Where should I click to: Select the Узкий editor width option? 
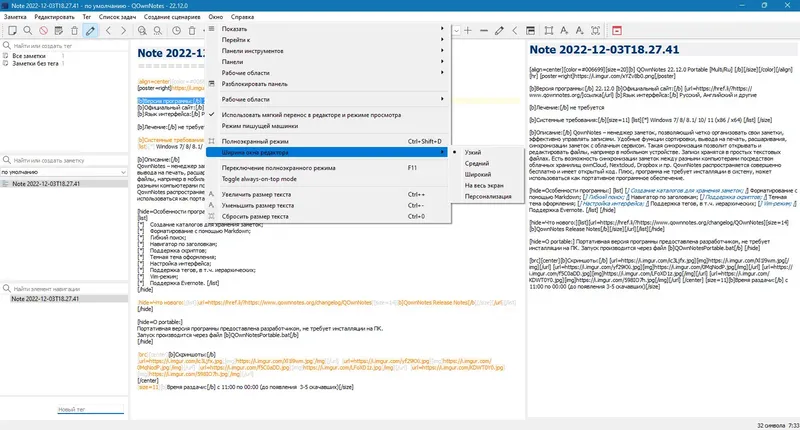coord(487,153)
